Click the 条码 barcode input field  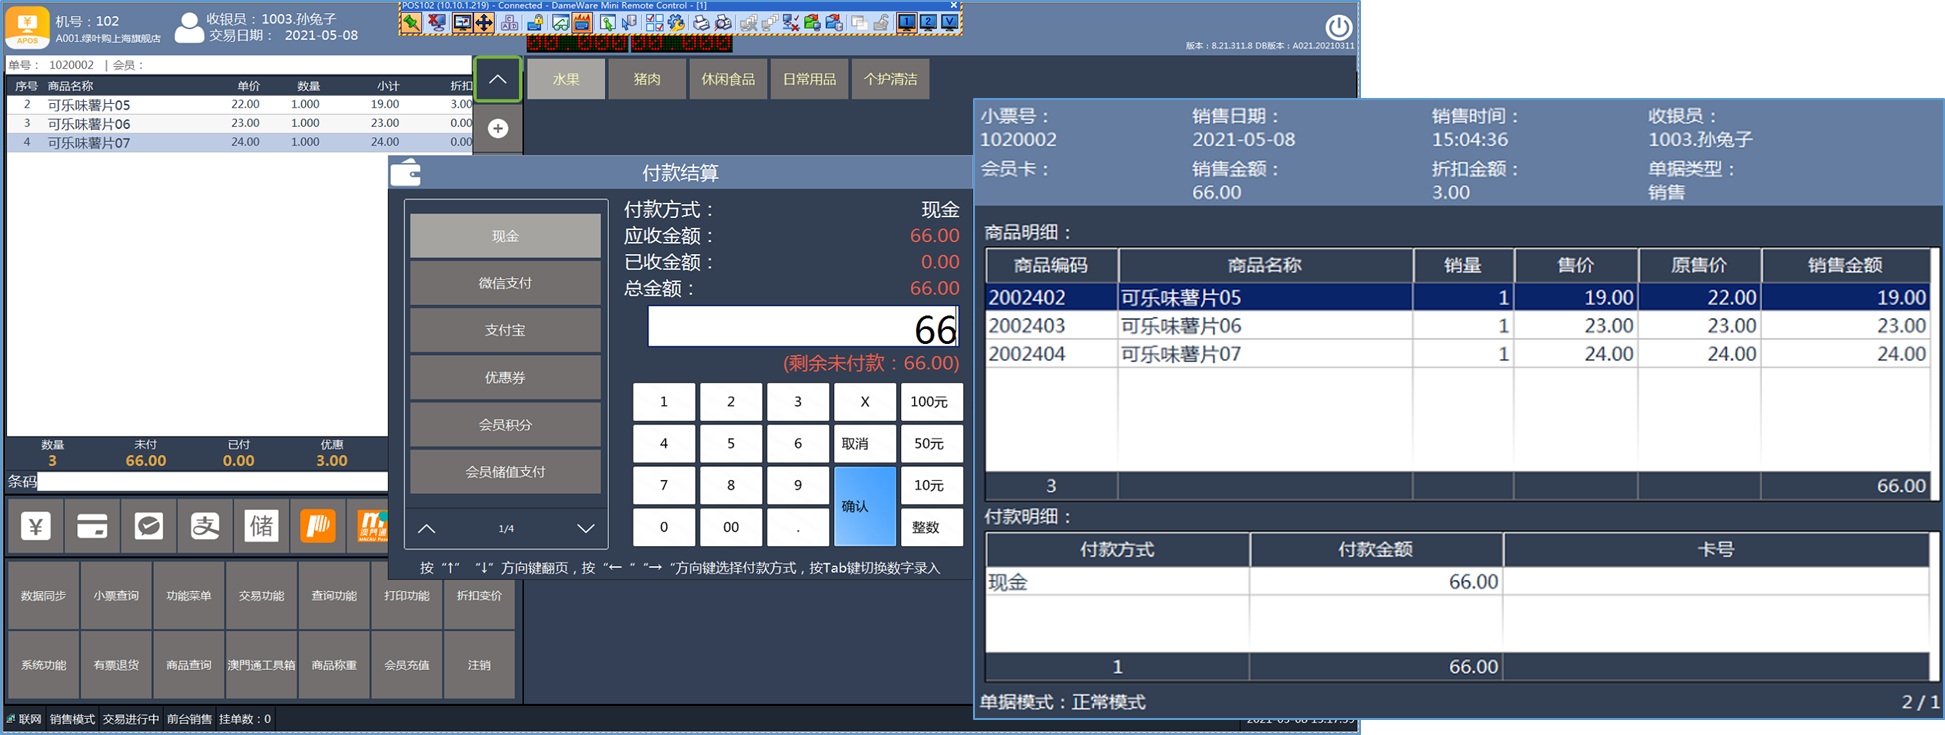(x=212, y=482)
